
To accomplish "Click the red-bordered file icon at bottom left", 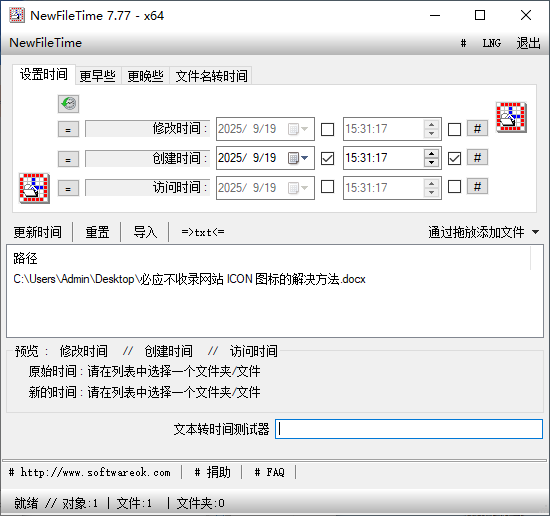I will (x=34, y=188).
